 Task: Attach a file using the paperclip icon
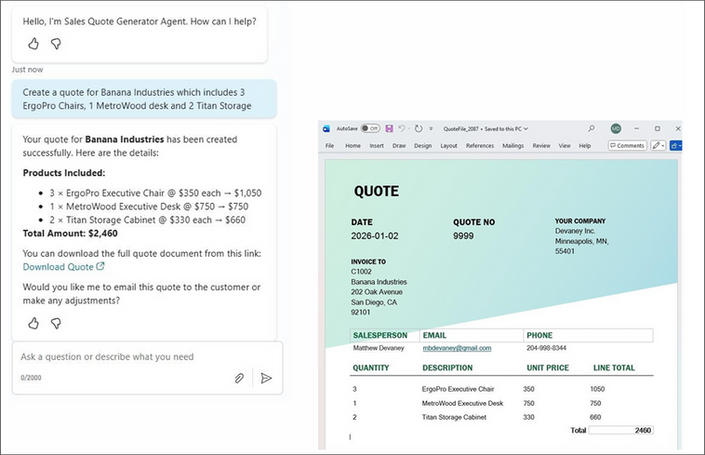[x=239, y=378]
